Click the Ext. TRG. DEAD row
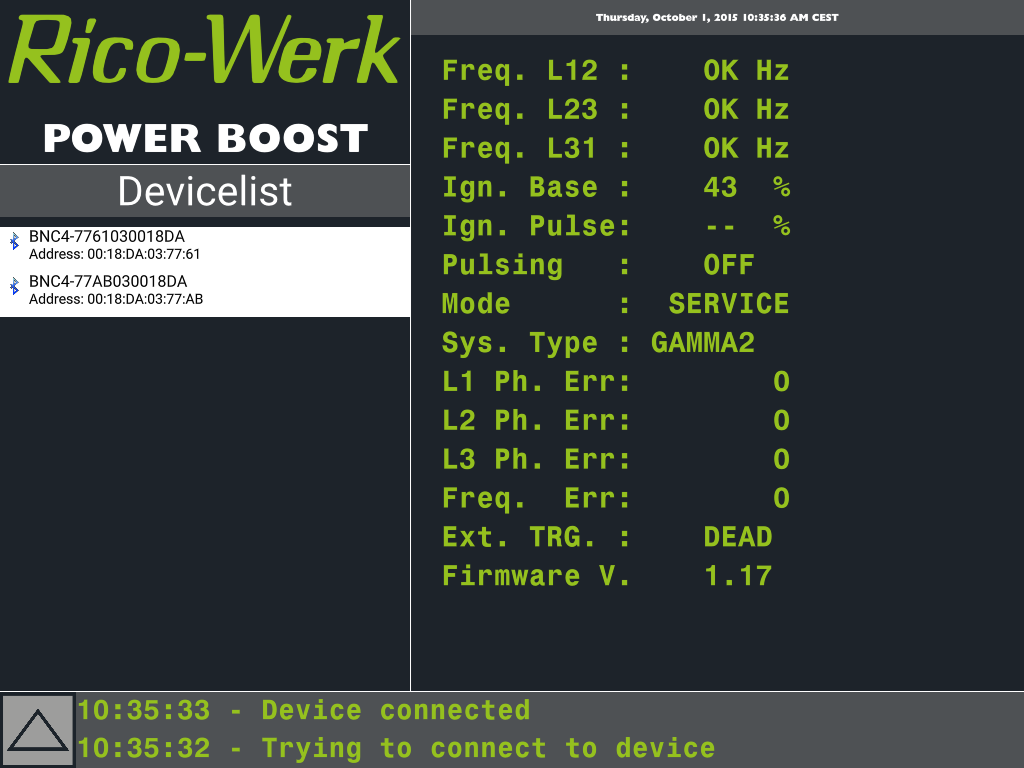 607,537
